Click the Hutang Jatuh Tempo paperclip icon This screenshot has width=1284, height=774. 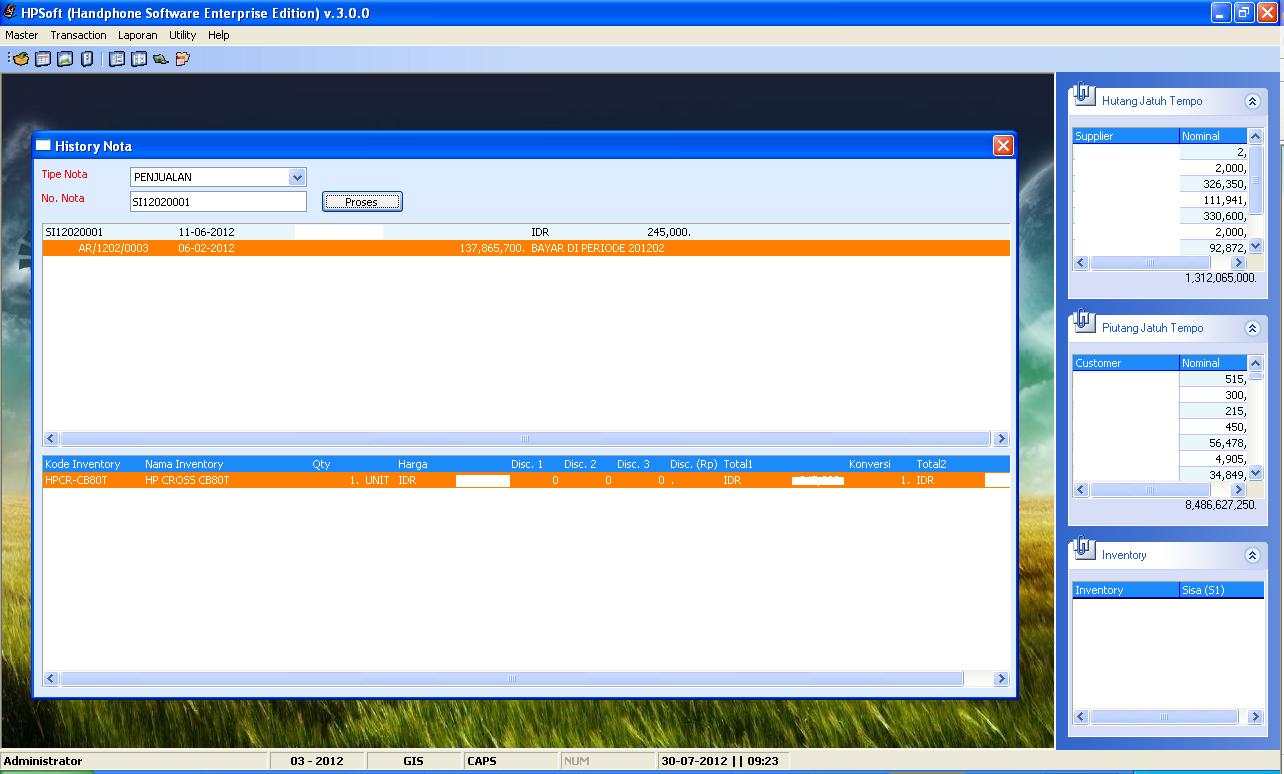[1083, 96]
